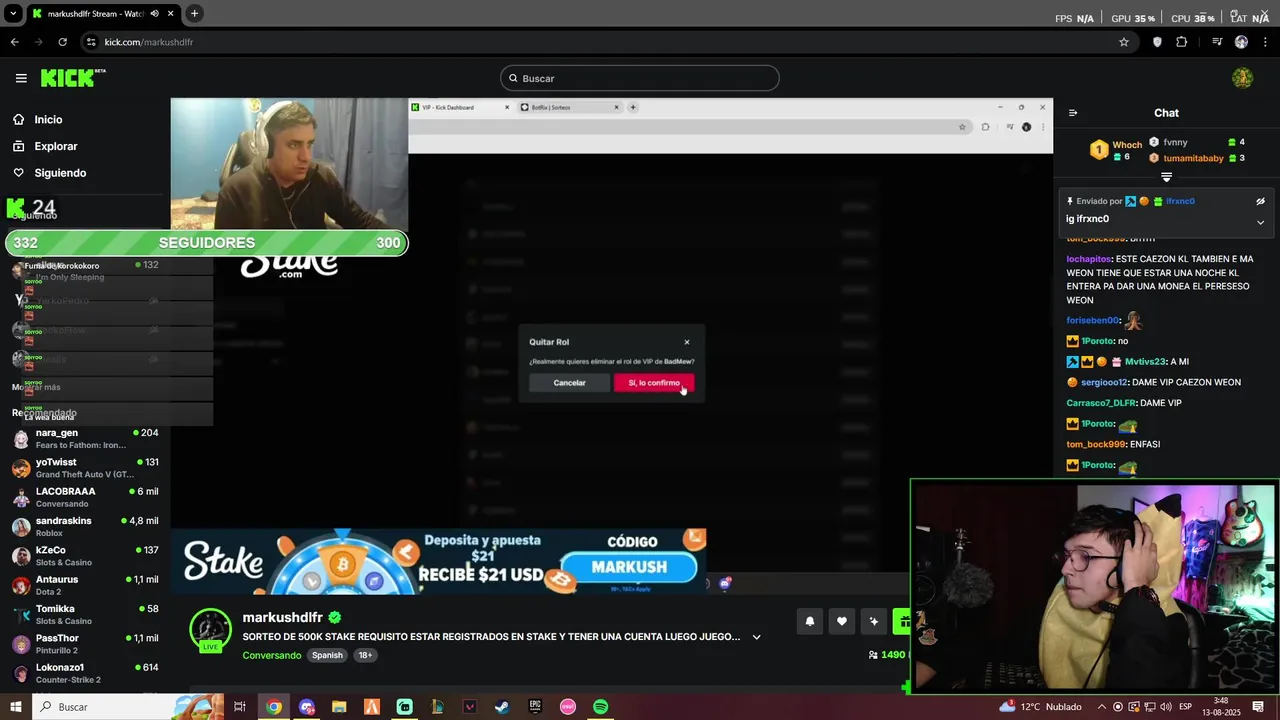Close the Quitar Rol dialog X
Viewport: 1280px width, 720px height.
point(687,342)
